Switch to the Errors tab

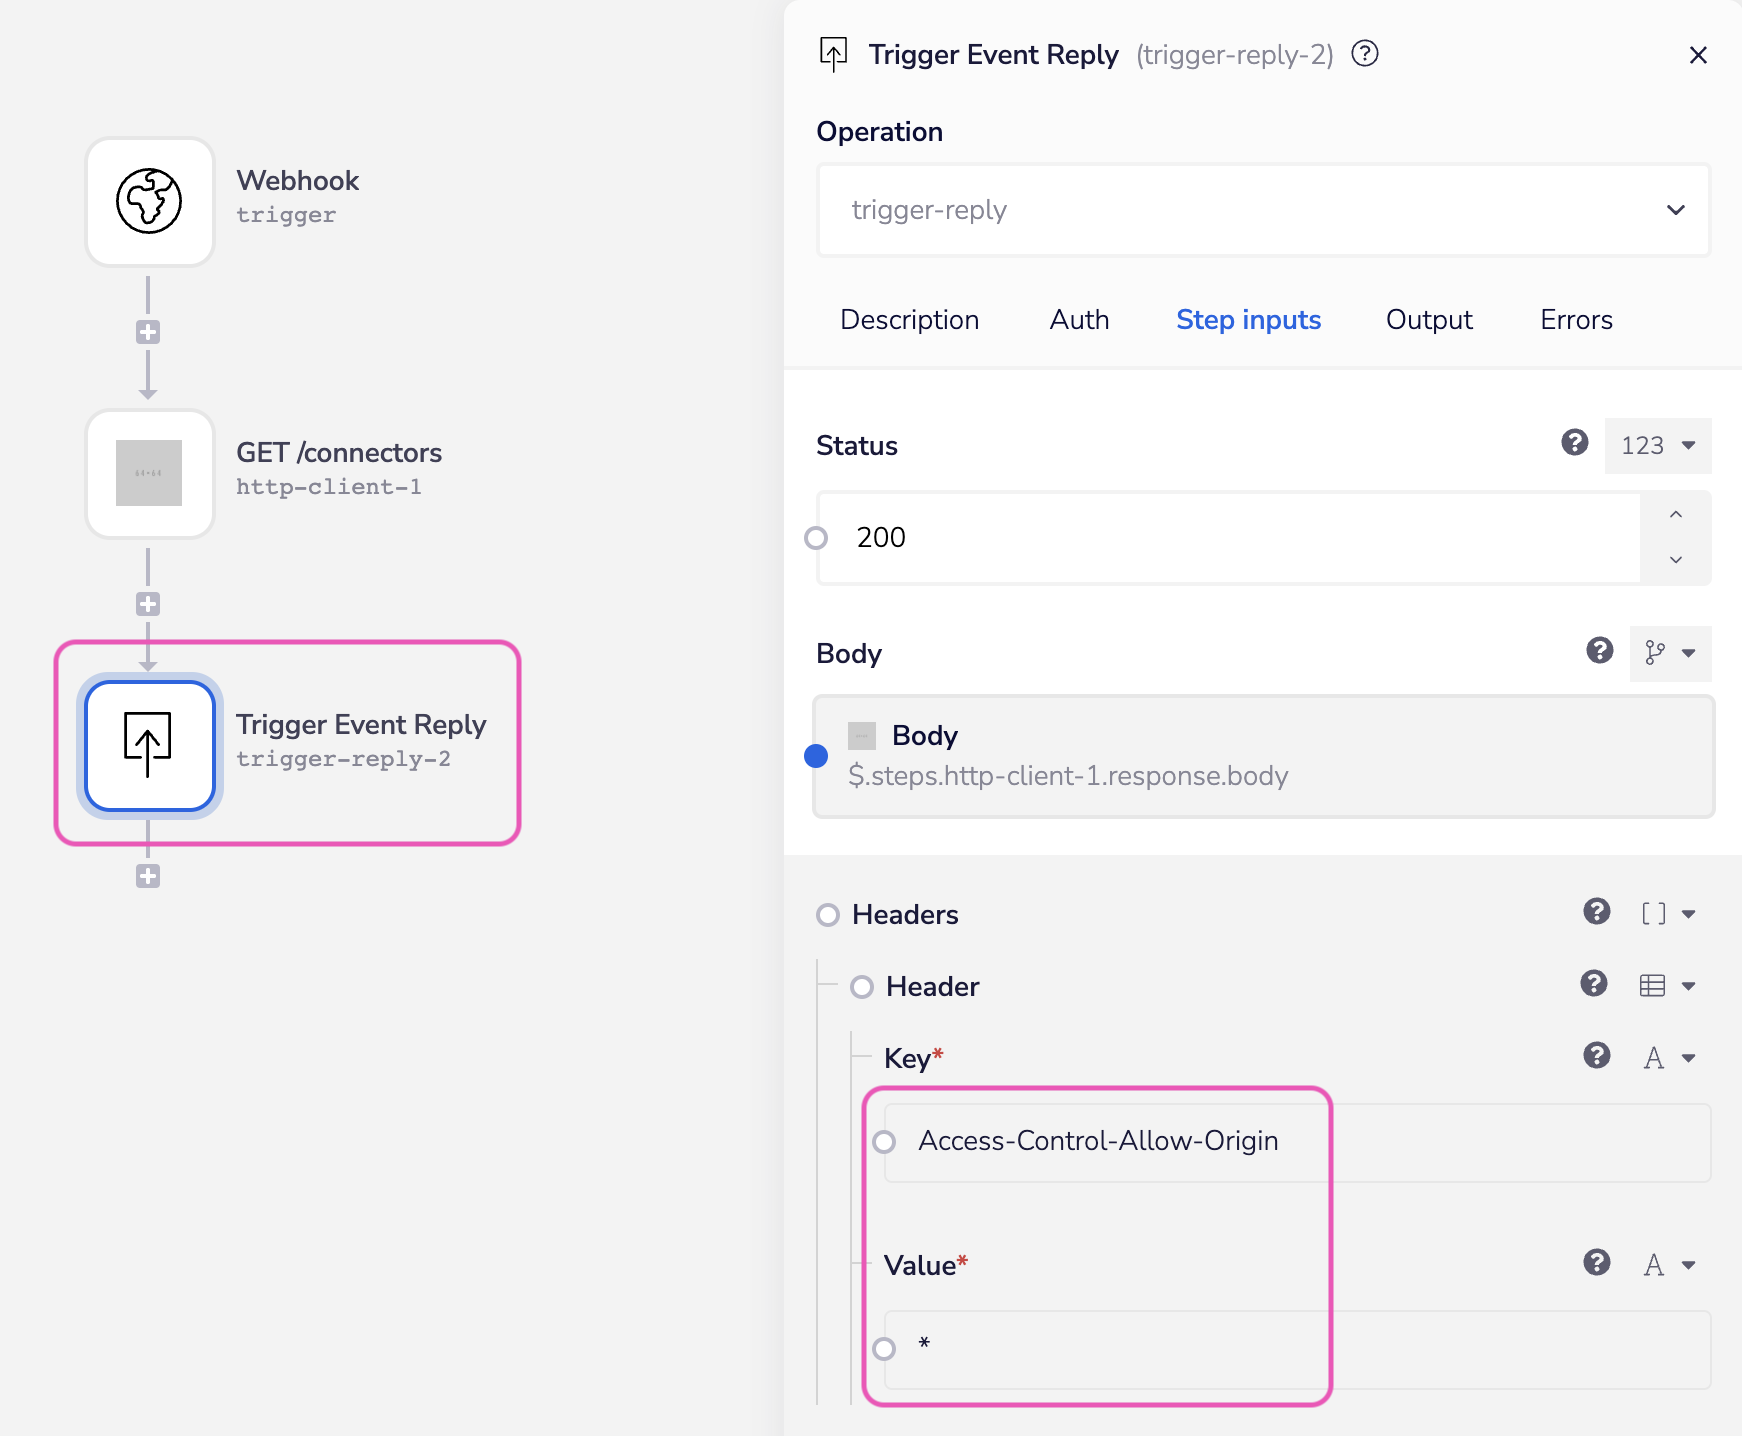point(1575,320)
